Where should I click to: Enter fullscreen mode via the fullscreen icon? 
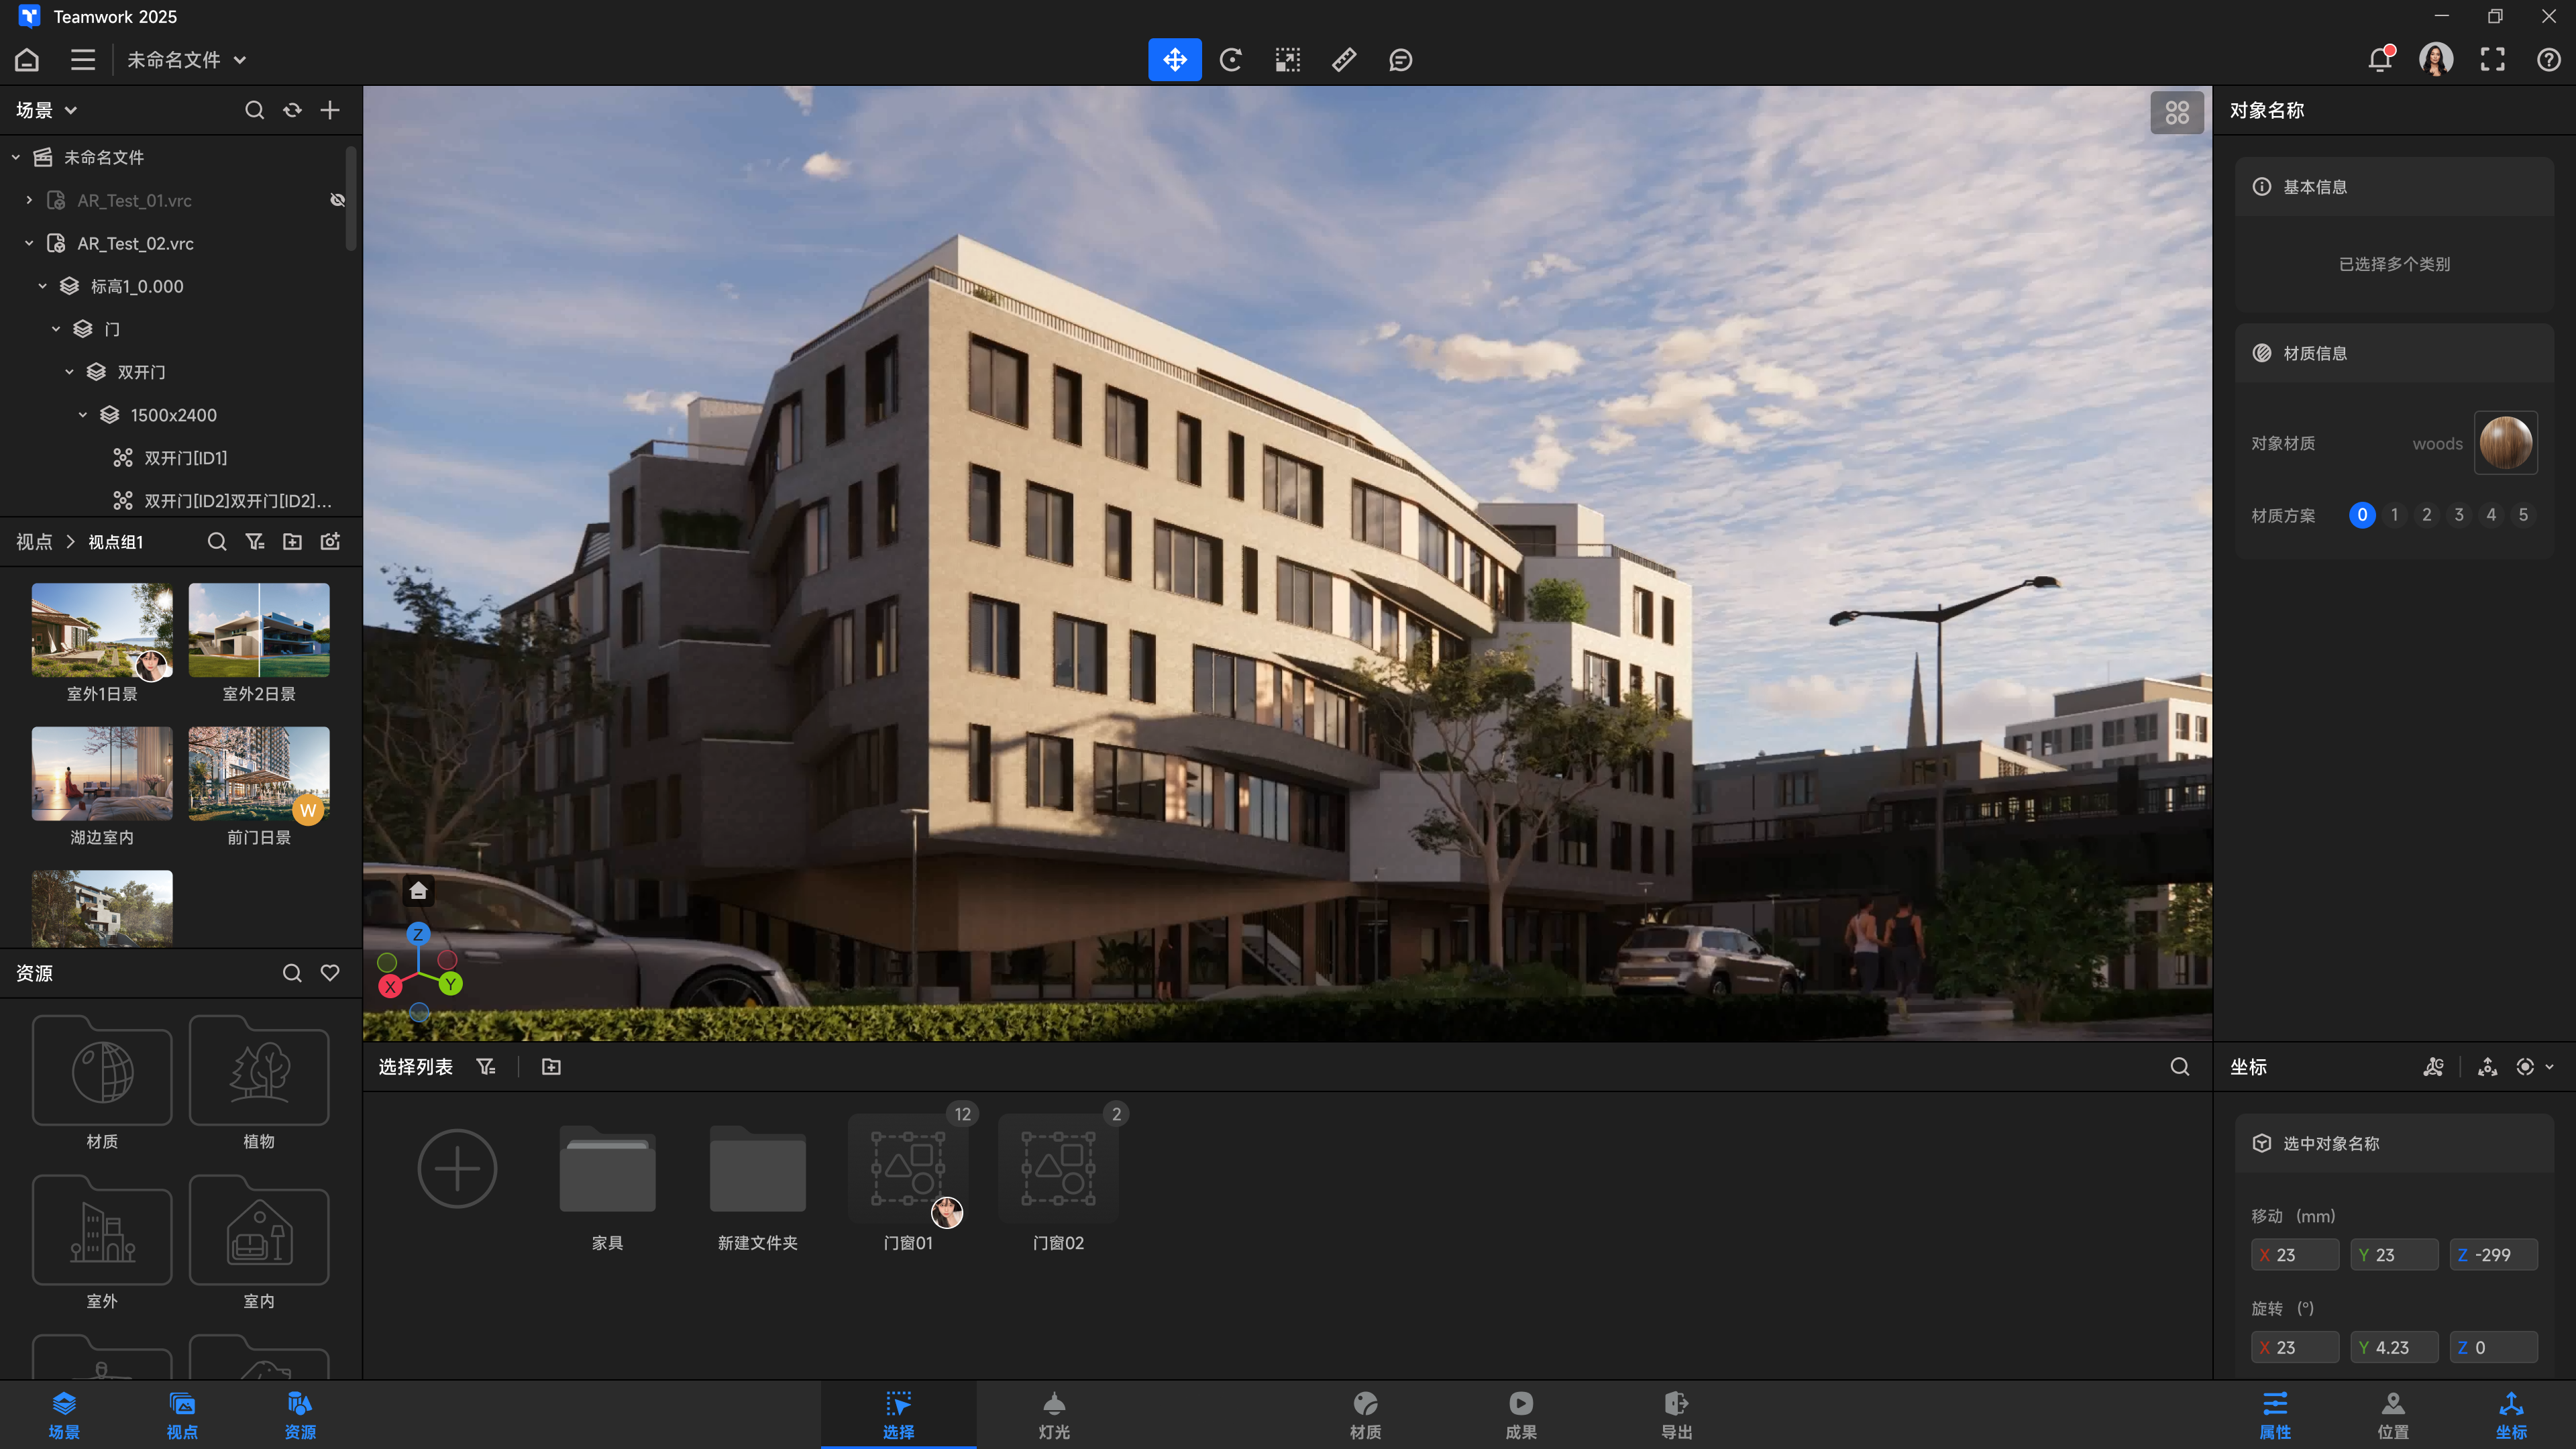click(x=2492, y=60)
